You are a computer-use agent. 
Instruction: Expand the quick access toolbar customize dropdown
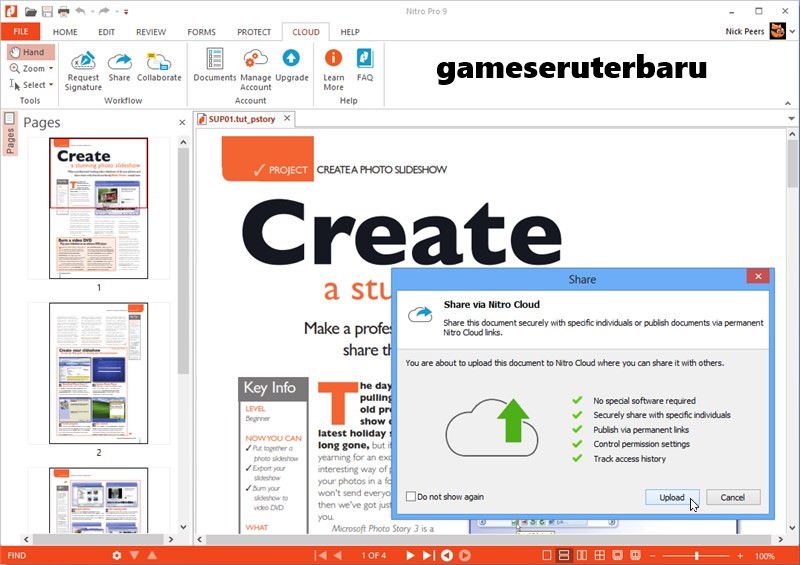coord(126,12)
